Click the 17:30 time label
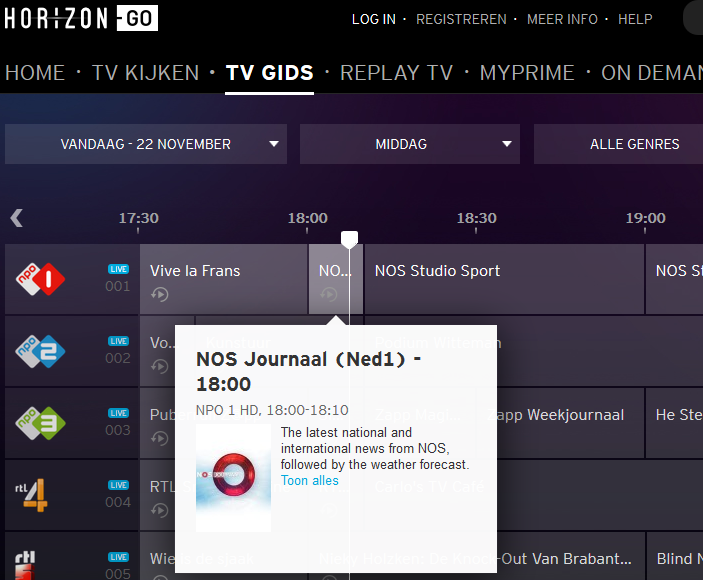 pyautogui.click(x=138, y=218)
